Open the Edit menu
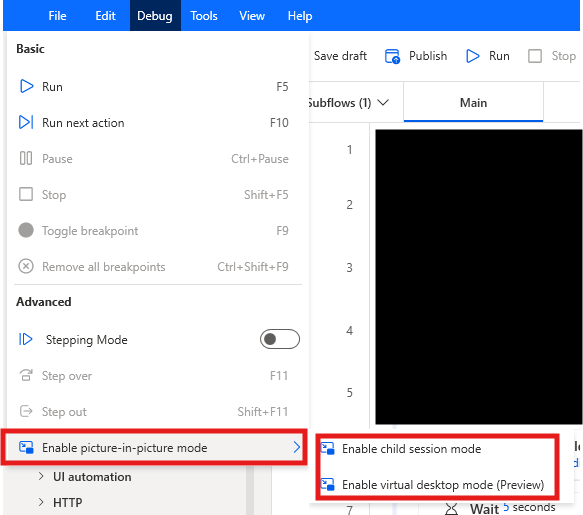This screenshot has width=583, height=515. pyautogui.click(x=105, y=16)
